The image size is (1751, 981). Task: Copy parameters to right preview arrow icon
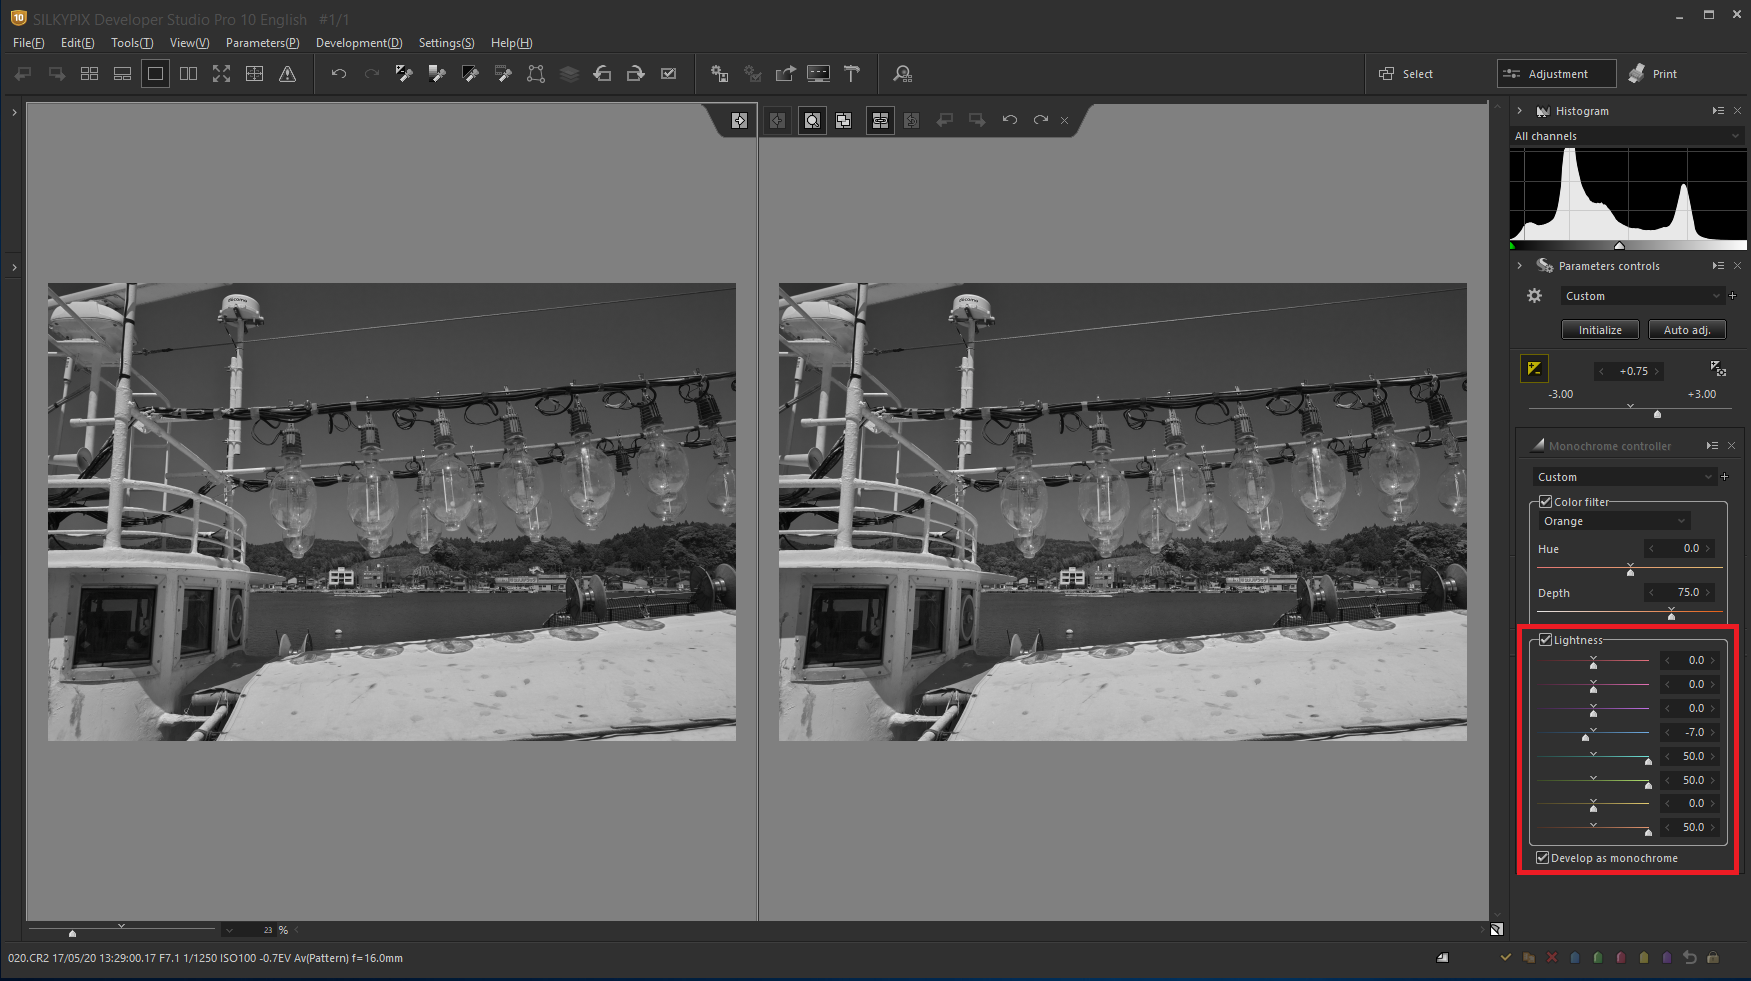[x=739, y=120]
